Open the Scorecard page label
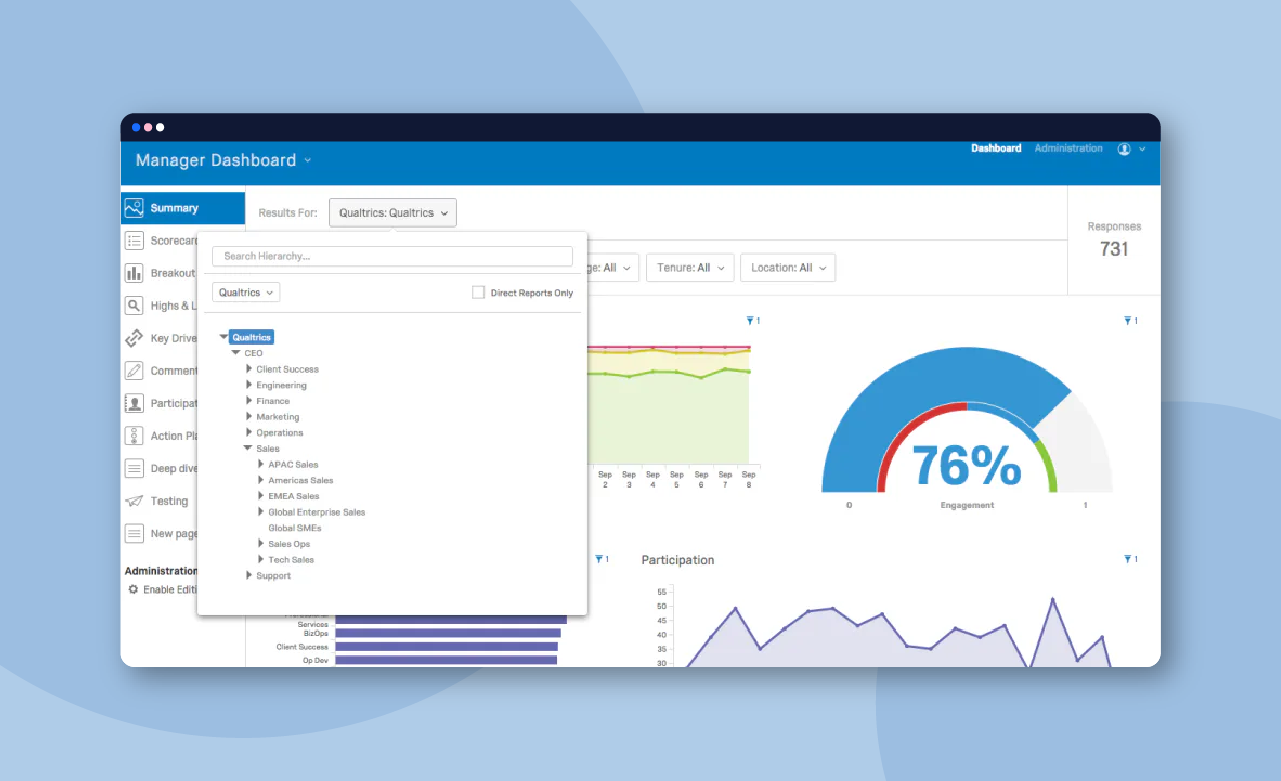The image size is (1281, 781). pos(174,241)
